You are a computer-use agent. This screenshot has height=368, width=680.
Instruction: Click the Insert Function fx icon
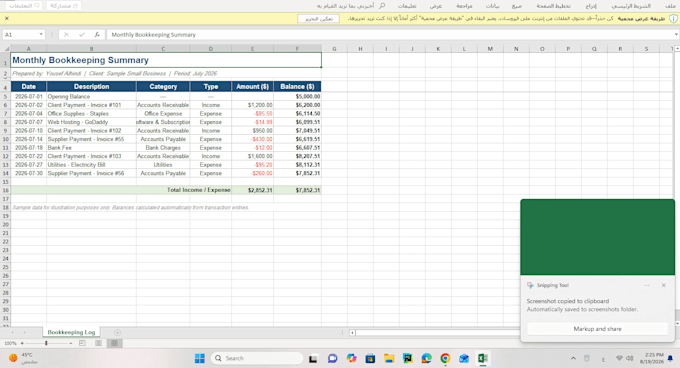(97, 35)
